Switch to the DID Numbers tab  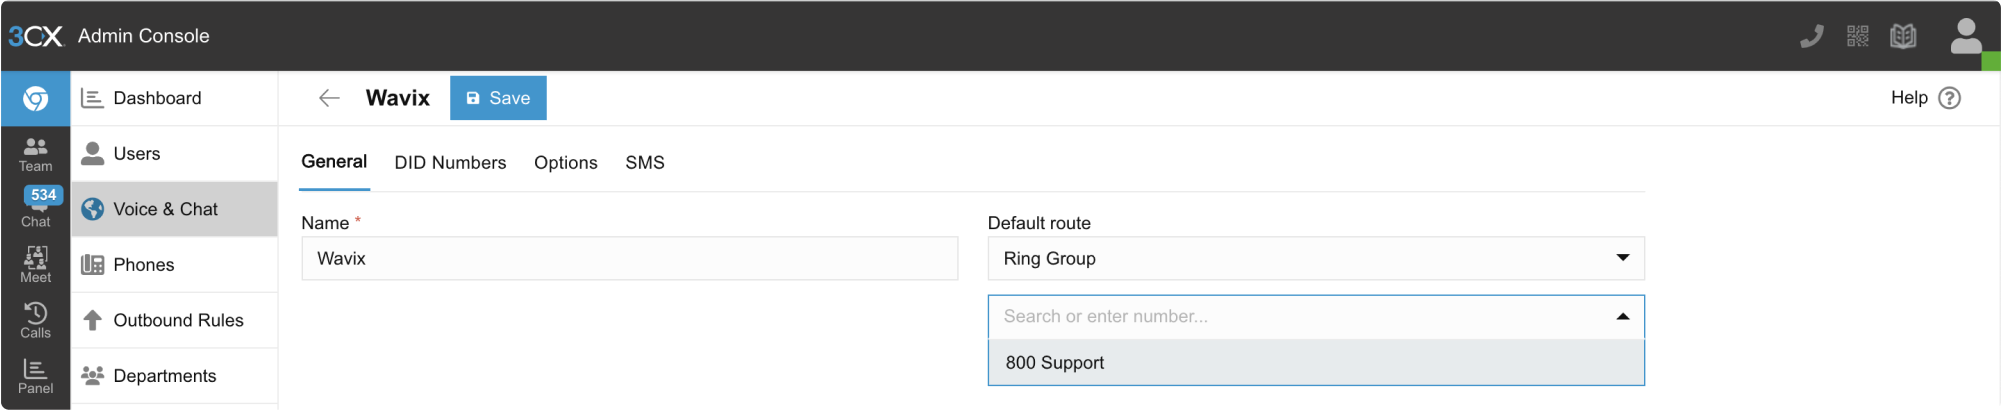pos(450,163)
